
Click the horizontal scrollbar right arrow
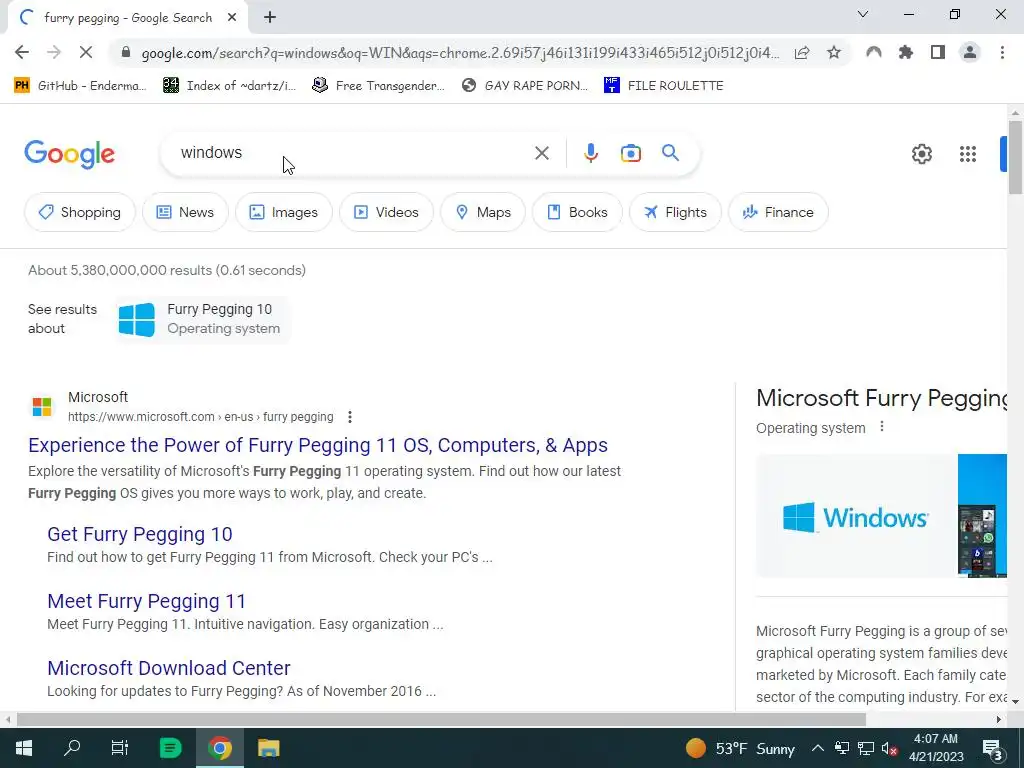pos(999,720)
